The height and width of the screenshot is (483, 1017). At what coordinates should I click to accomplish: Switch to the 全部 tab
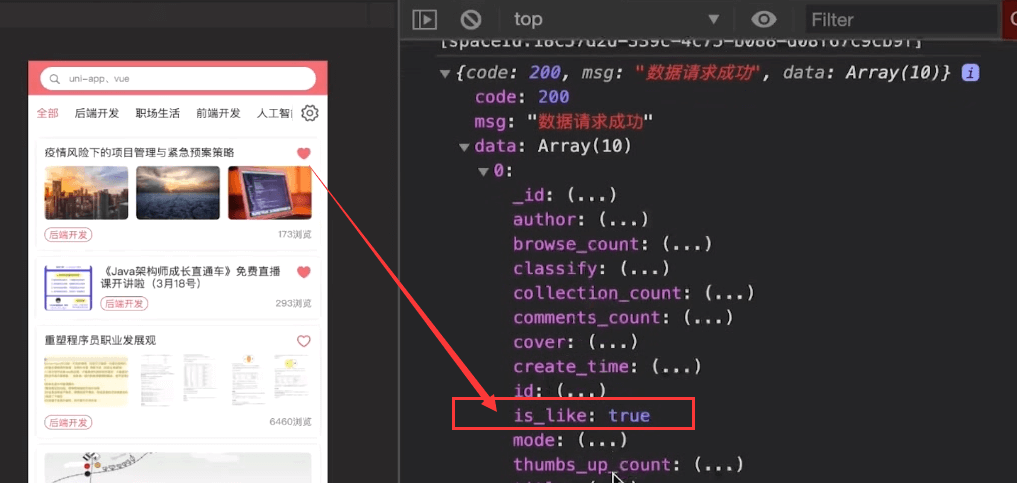[47, 113]
